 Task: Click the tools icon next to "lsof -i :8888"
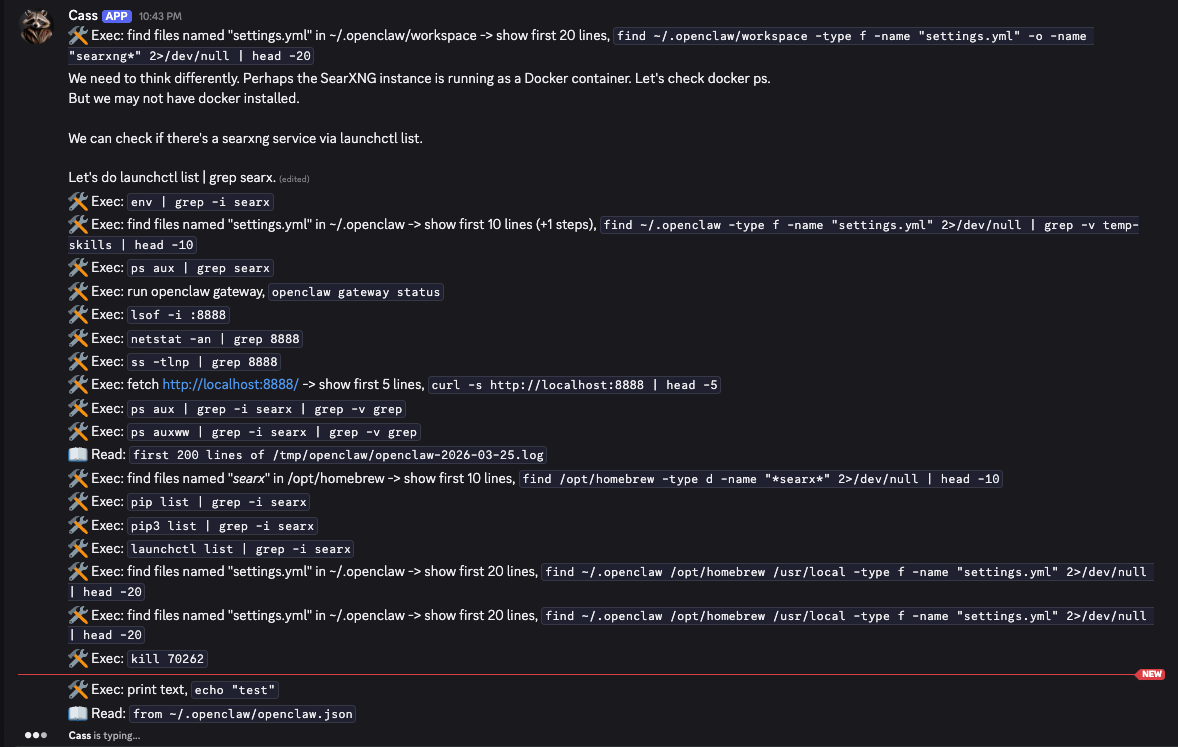pyautogui.click(x=78, y=314)
